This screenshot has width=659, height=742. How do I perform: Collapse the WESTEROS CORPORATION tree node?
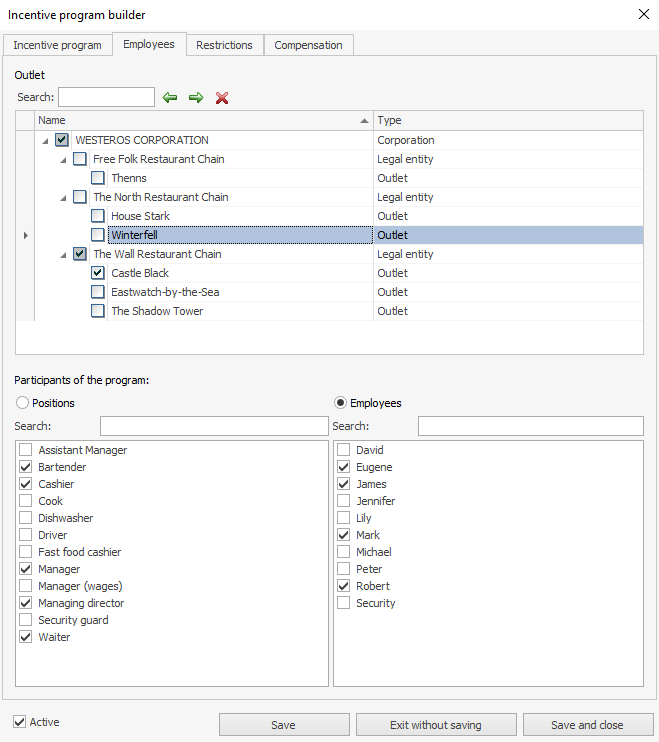(x=45, y=141)
